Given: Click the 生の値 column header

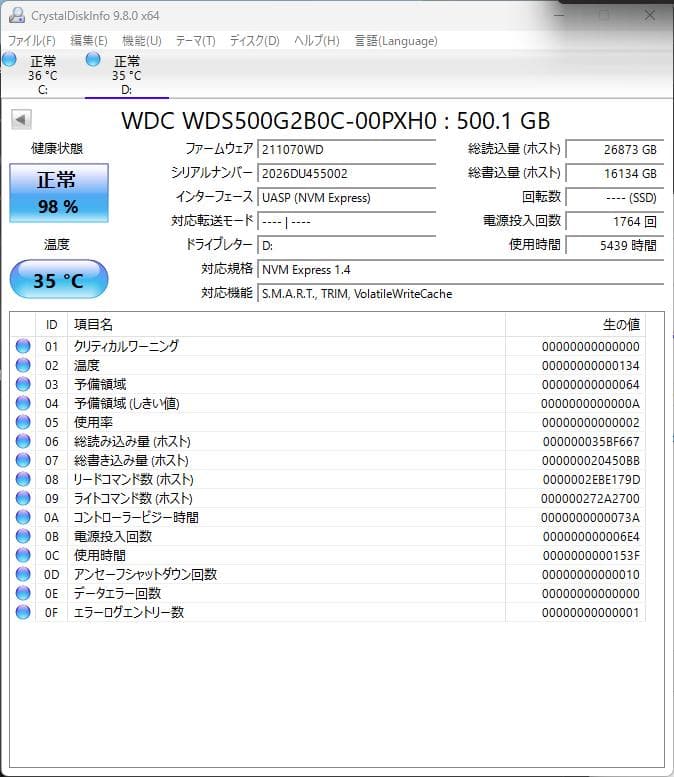Looking at the screenshot, I should click(575, 325).
